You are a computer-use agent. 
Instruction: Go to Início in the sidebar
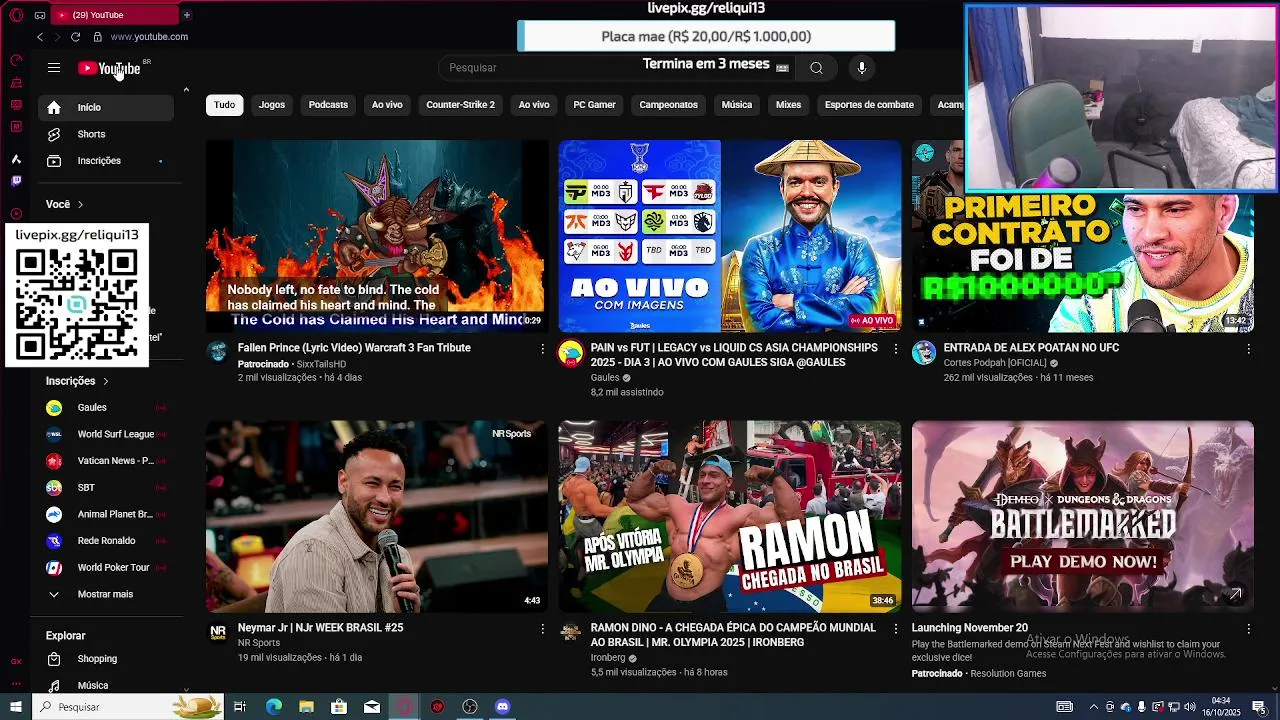point(106,107)
